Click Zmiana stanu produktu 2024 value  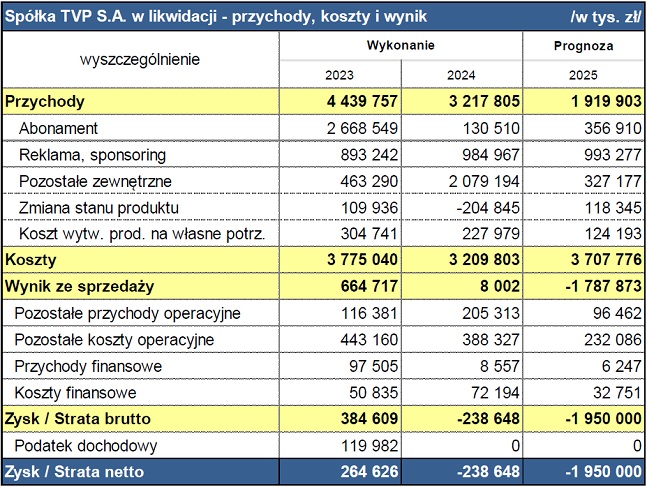[462, 207]
